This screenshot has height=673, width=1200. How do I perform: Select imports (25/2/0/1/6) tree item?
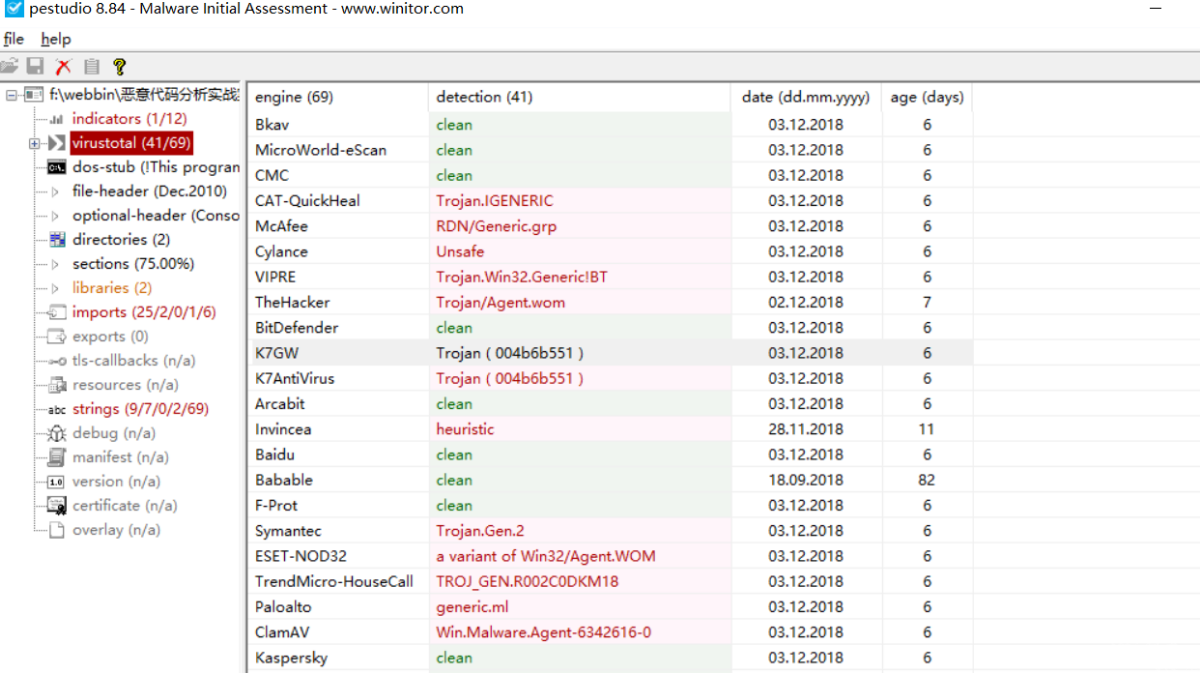coord(144,312)
